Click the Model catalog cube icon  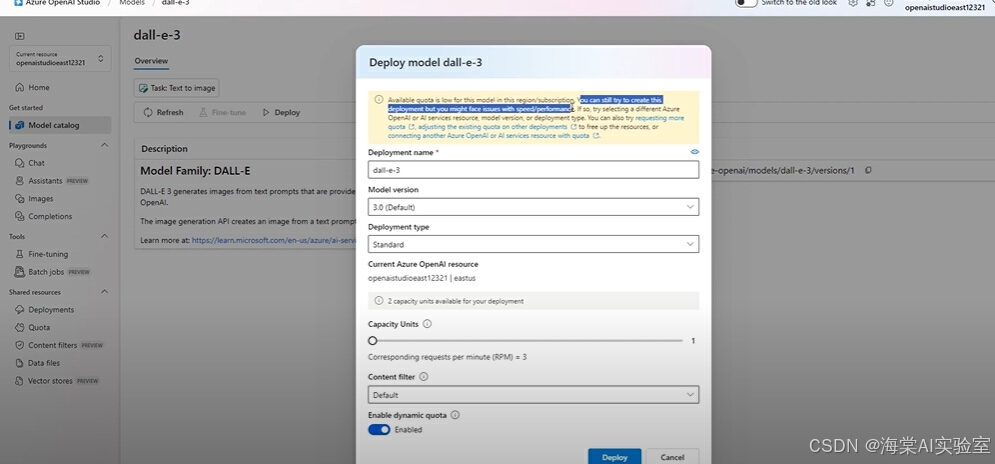(20, 126)
